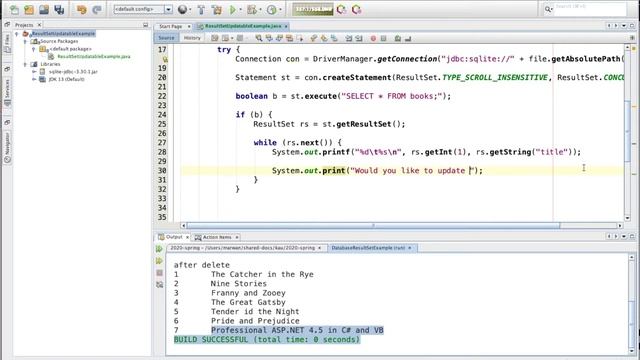
Task: Switch to the Action Items tab
Action: (217, 237)
